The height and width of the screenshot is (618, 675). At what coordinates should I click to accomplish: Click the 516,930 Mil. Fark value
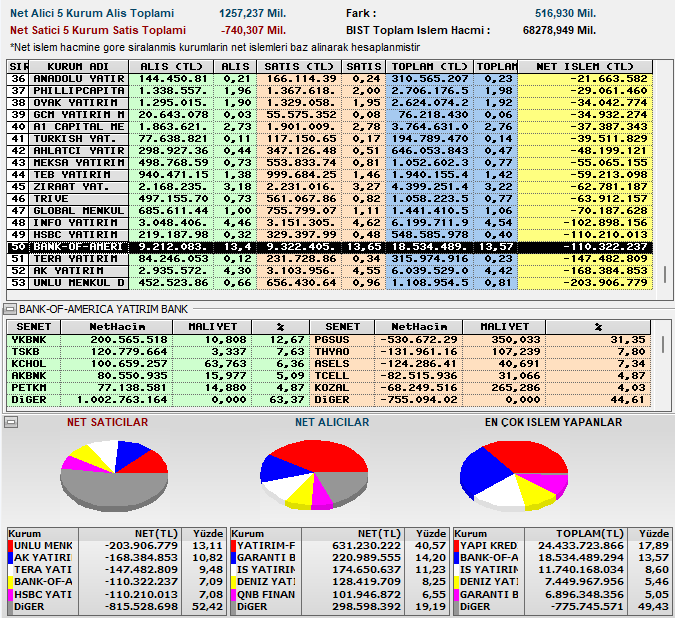tap(565, 13)
